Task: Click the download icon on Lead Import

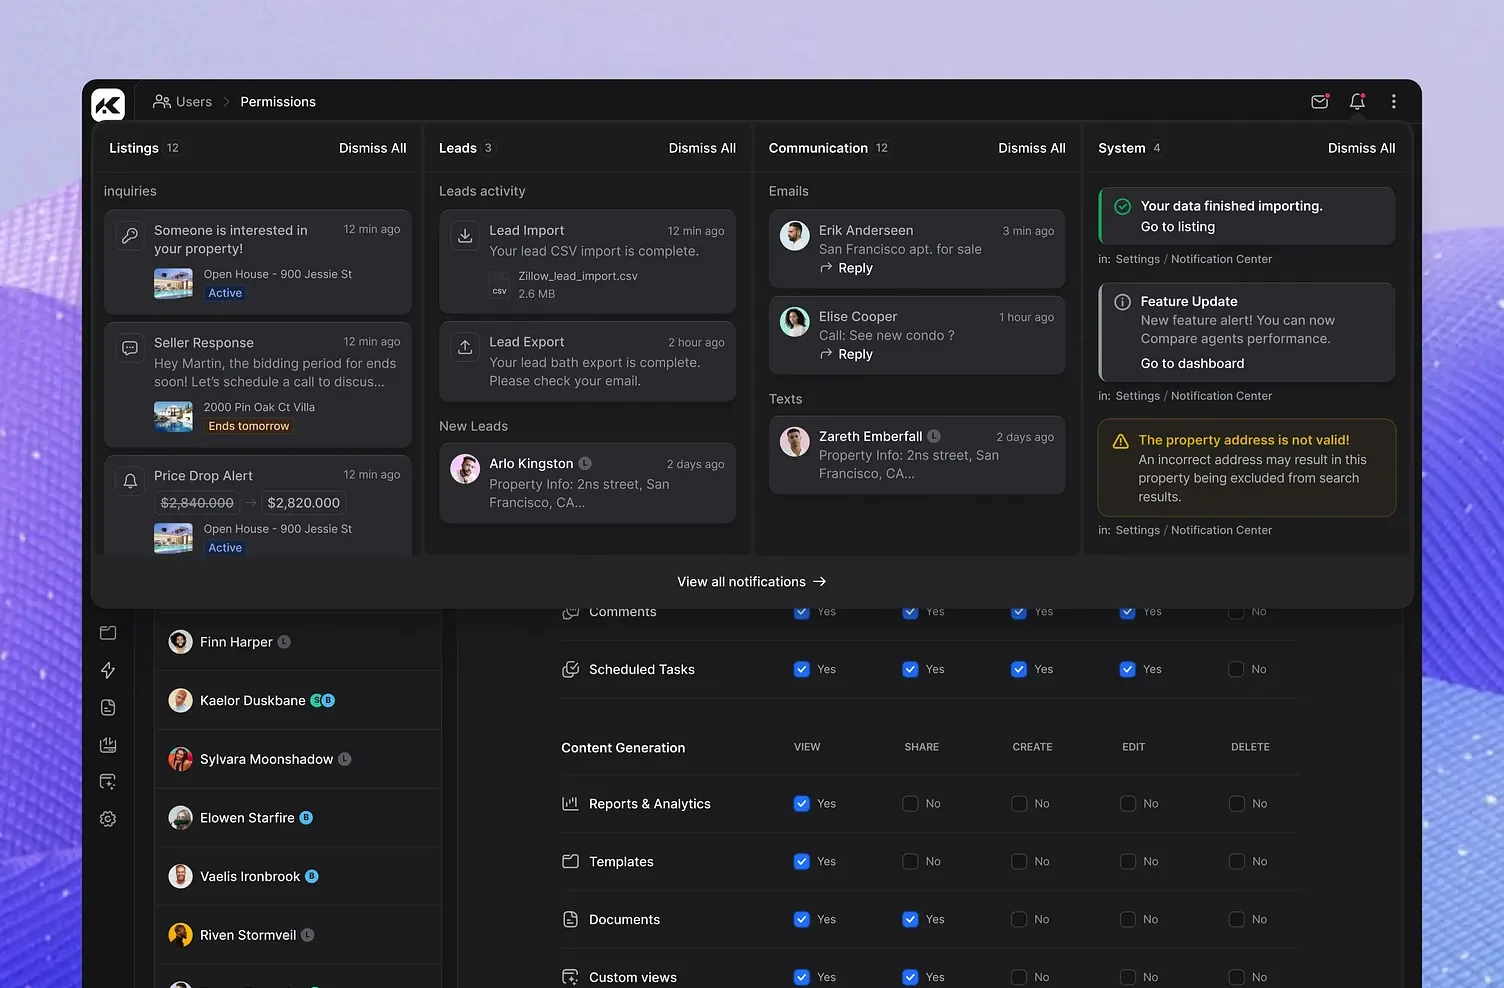Action: pyautogui.click(x=465, y=236)
